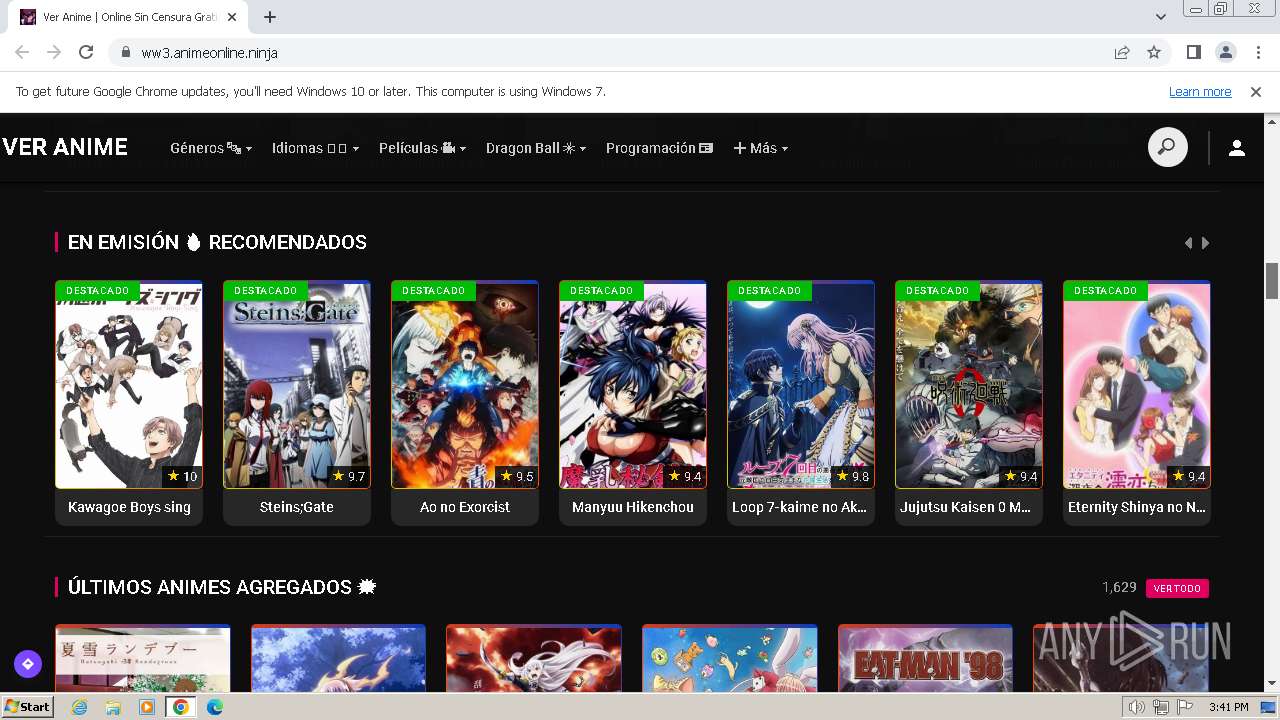
Task: Select the Kawagoe Boys sing poster
Action: [129, 384]
